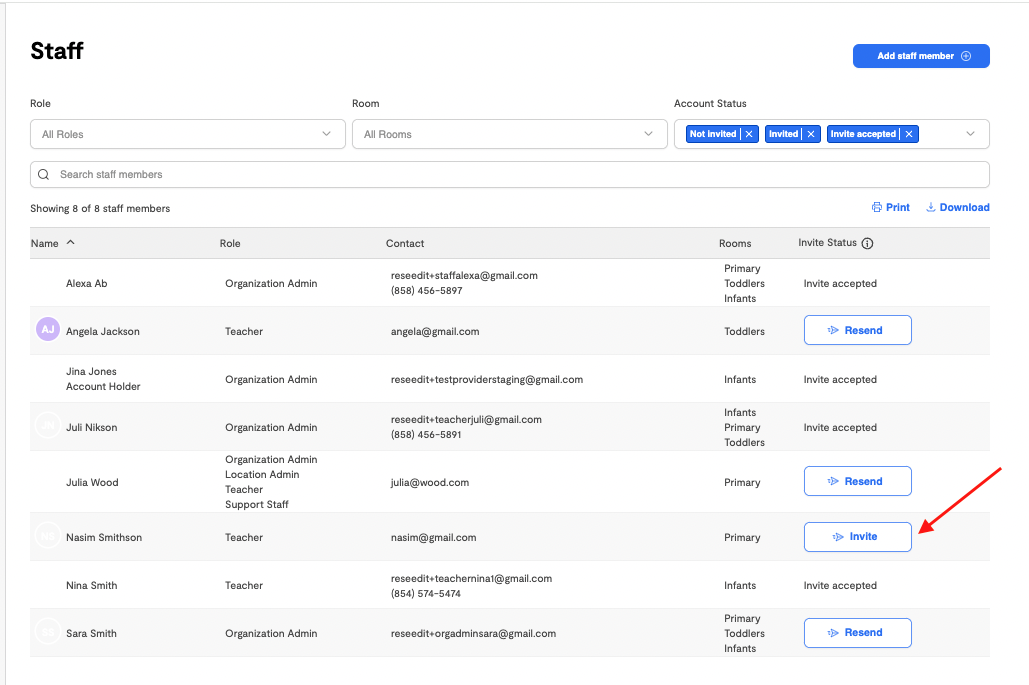Select the Juli Nikson name
Viewport: 1029px width, 685px height.
tap(92, 427)
